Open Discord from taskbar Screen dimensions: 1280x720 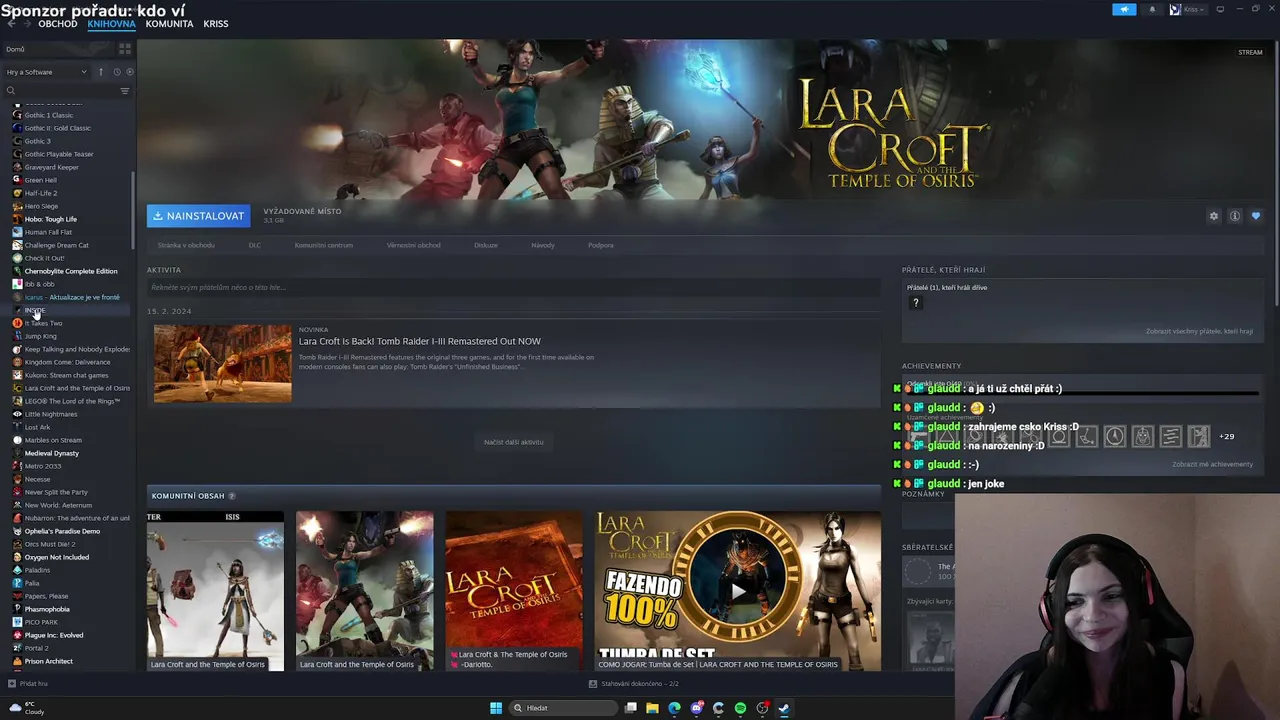point(696,708)
